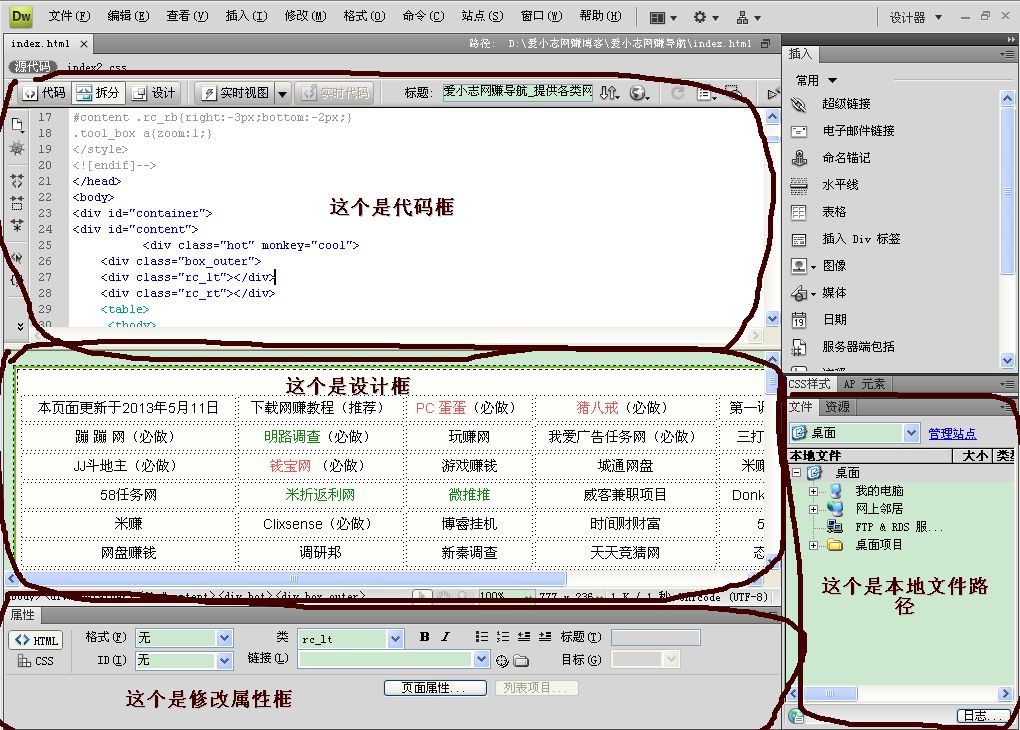Select the 插入 panel tab
Viewport: 1020px width, 730px height.
(800, 54)
